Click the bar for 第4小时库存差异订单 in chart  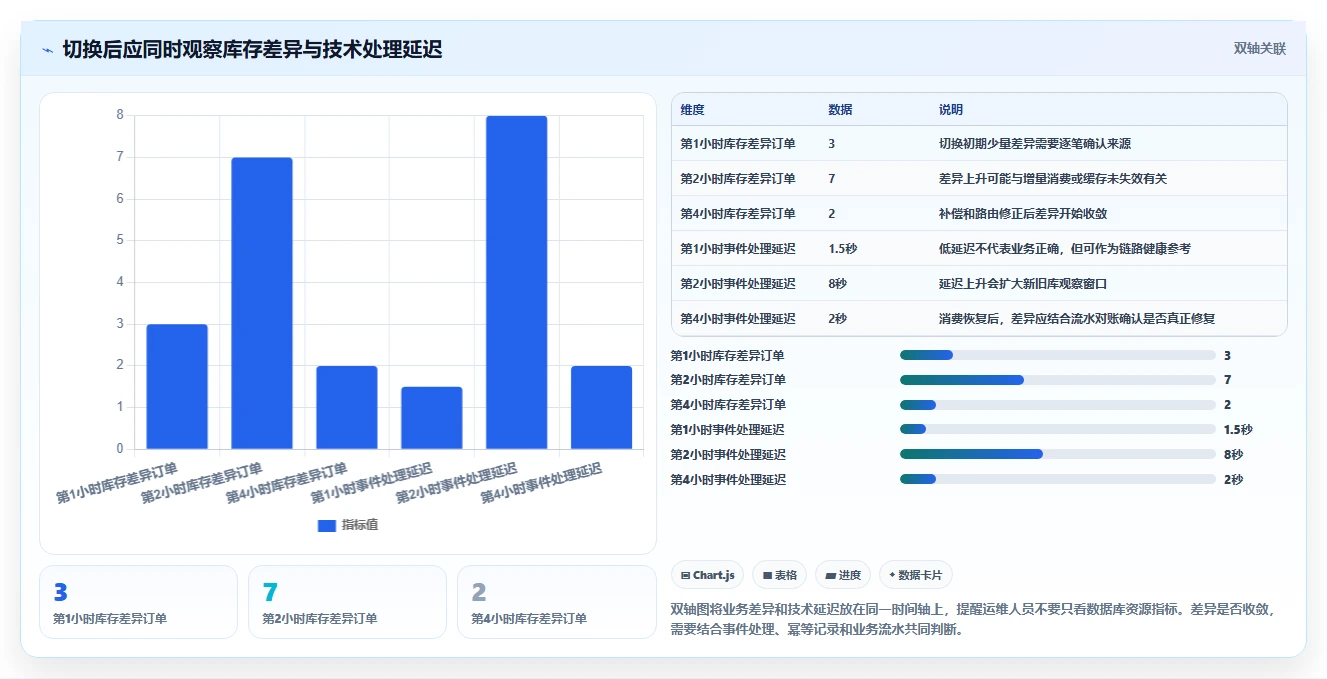coord(347,407)
